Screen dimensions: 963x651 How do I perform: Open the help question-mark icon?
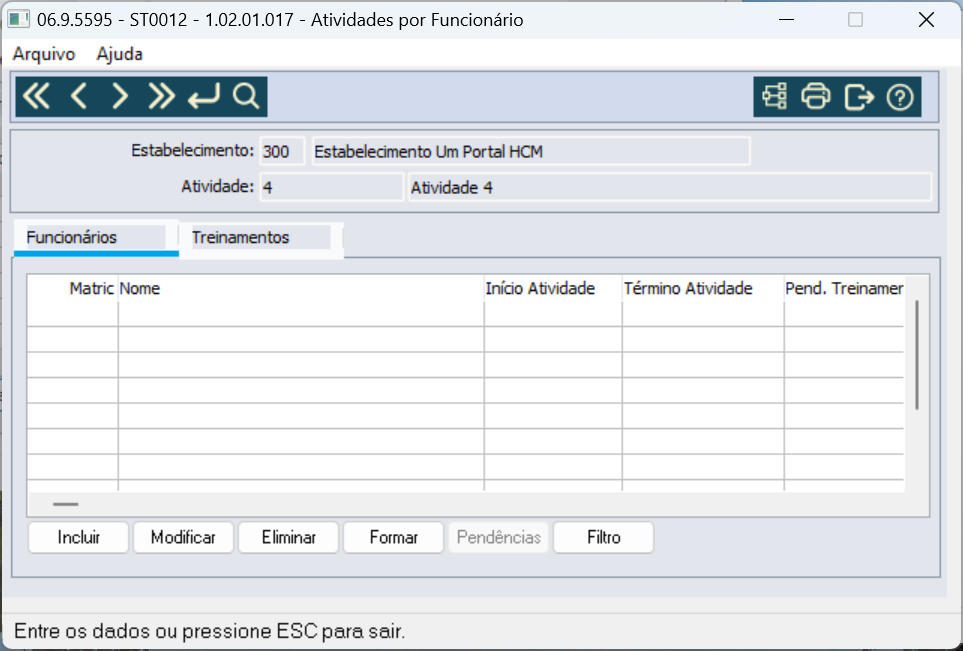click(900, 97)
